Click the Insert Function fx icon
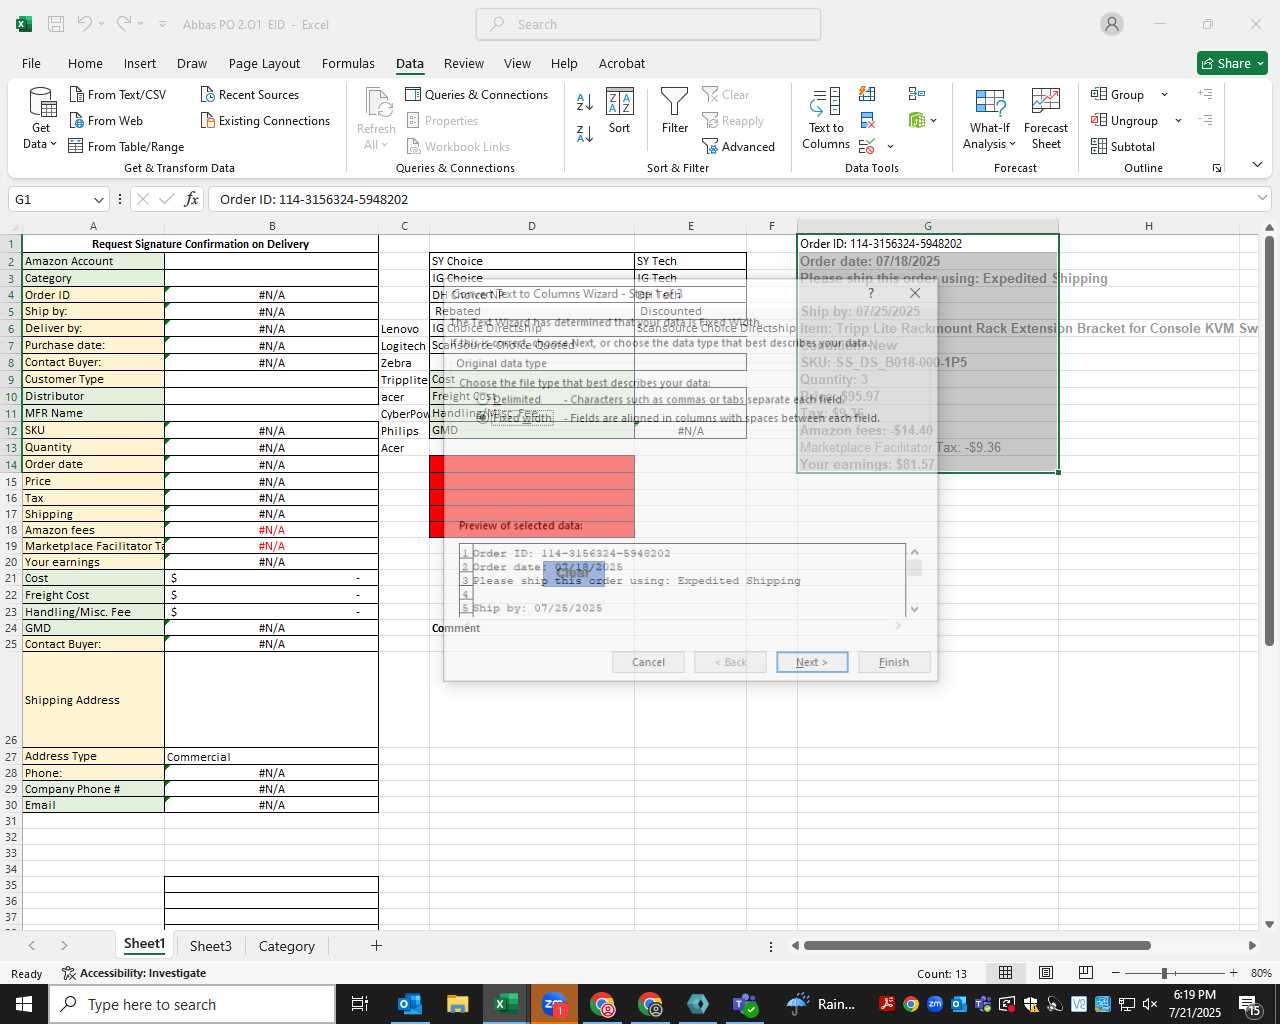1280x1024 pixels. tap(191, 199)
